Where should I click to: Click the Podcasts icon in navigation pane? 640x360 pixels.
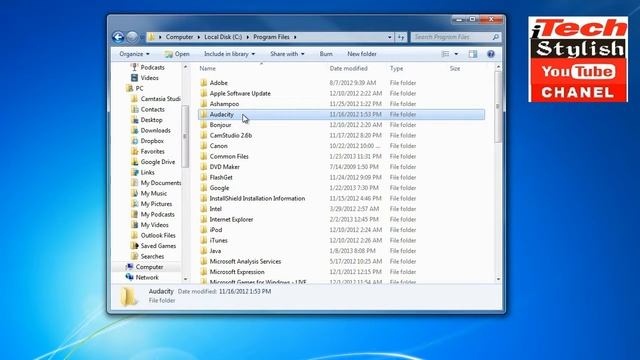[x=134, y=67]
